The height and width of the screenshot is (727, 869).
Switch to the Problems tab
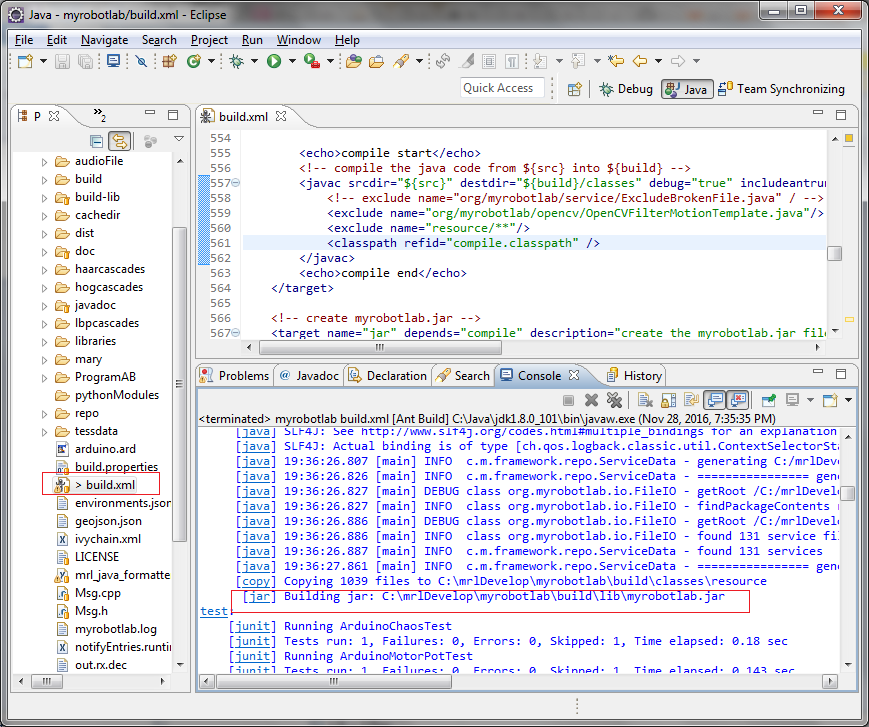(x=234, y=376)
